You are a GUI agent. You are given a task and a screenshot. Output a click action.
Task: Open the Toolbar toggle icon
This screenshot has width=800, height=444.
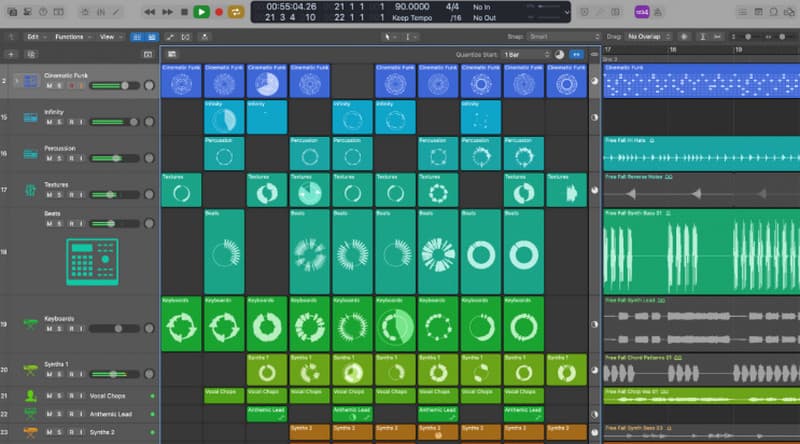[59, 12]
